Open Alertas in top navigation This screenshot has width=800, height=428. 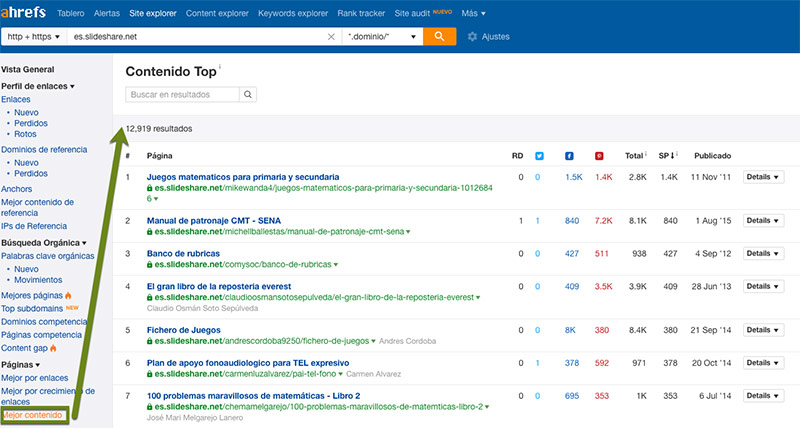click(x=107, y=13)
